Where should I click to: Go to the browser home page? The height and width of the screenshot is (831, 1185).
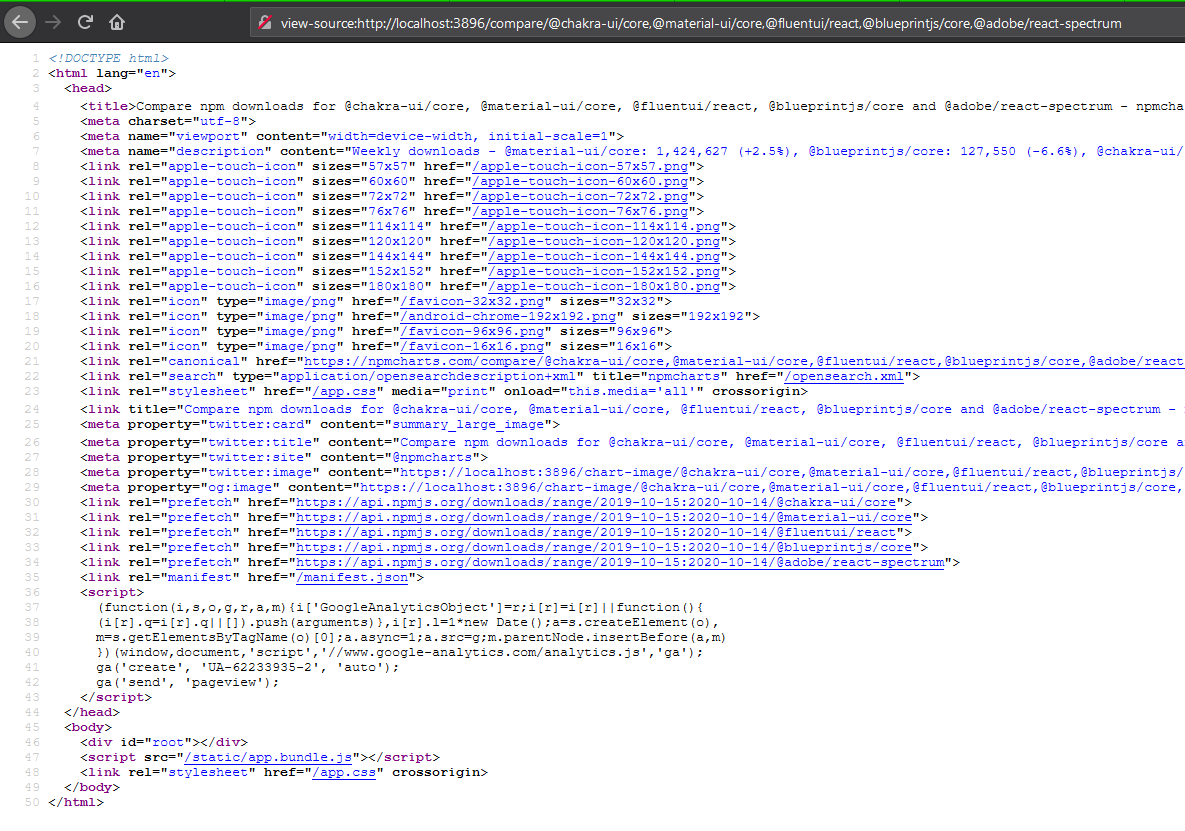click(117, 22)
